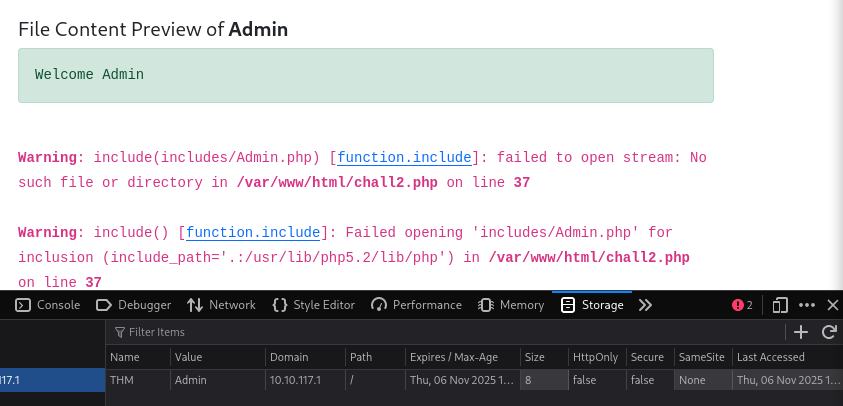Click the cookie expiry date cell
Viewport: 843px width, 406px height.
coord(463,380)
